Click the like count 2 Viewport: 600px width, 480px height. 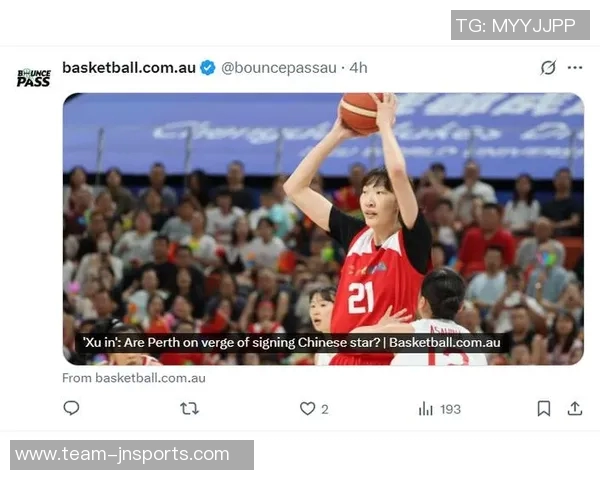(325, 410)
